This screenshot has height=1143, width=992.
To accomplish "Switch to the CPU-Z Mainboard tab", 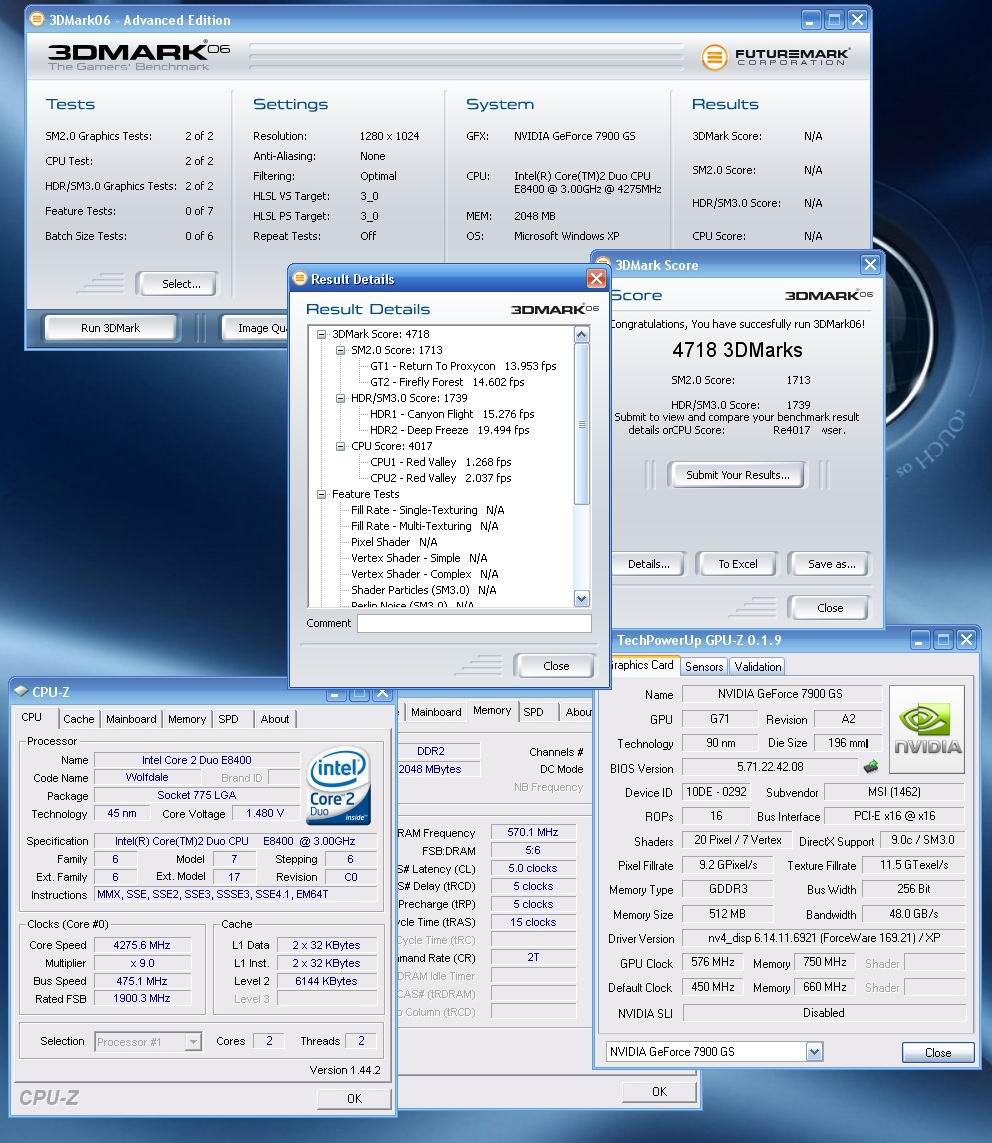I will pos(131,719).
